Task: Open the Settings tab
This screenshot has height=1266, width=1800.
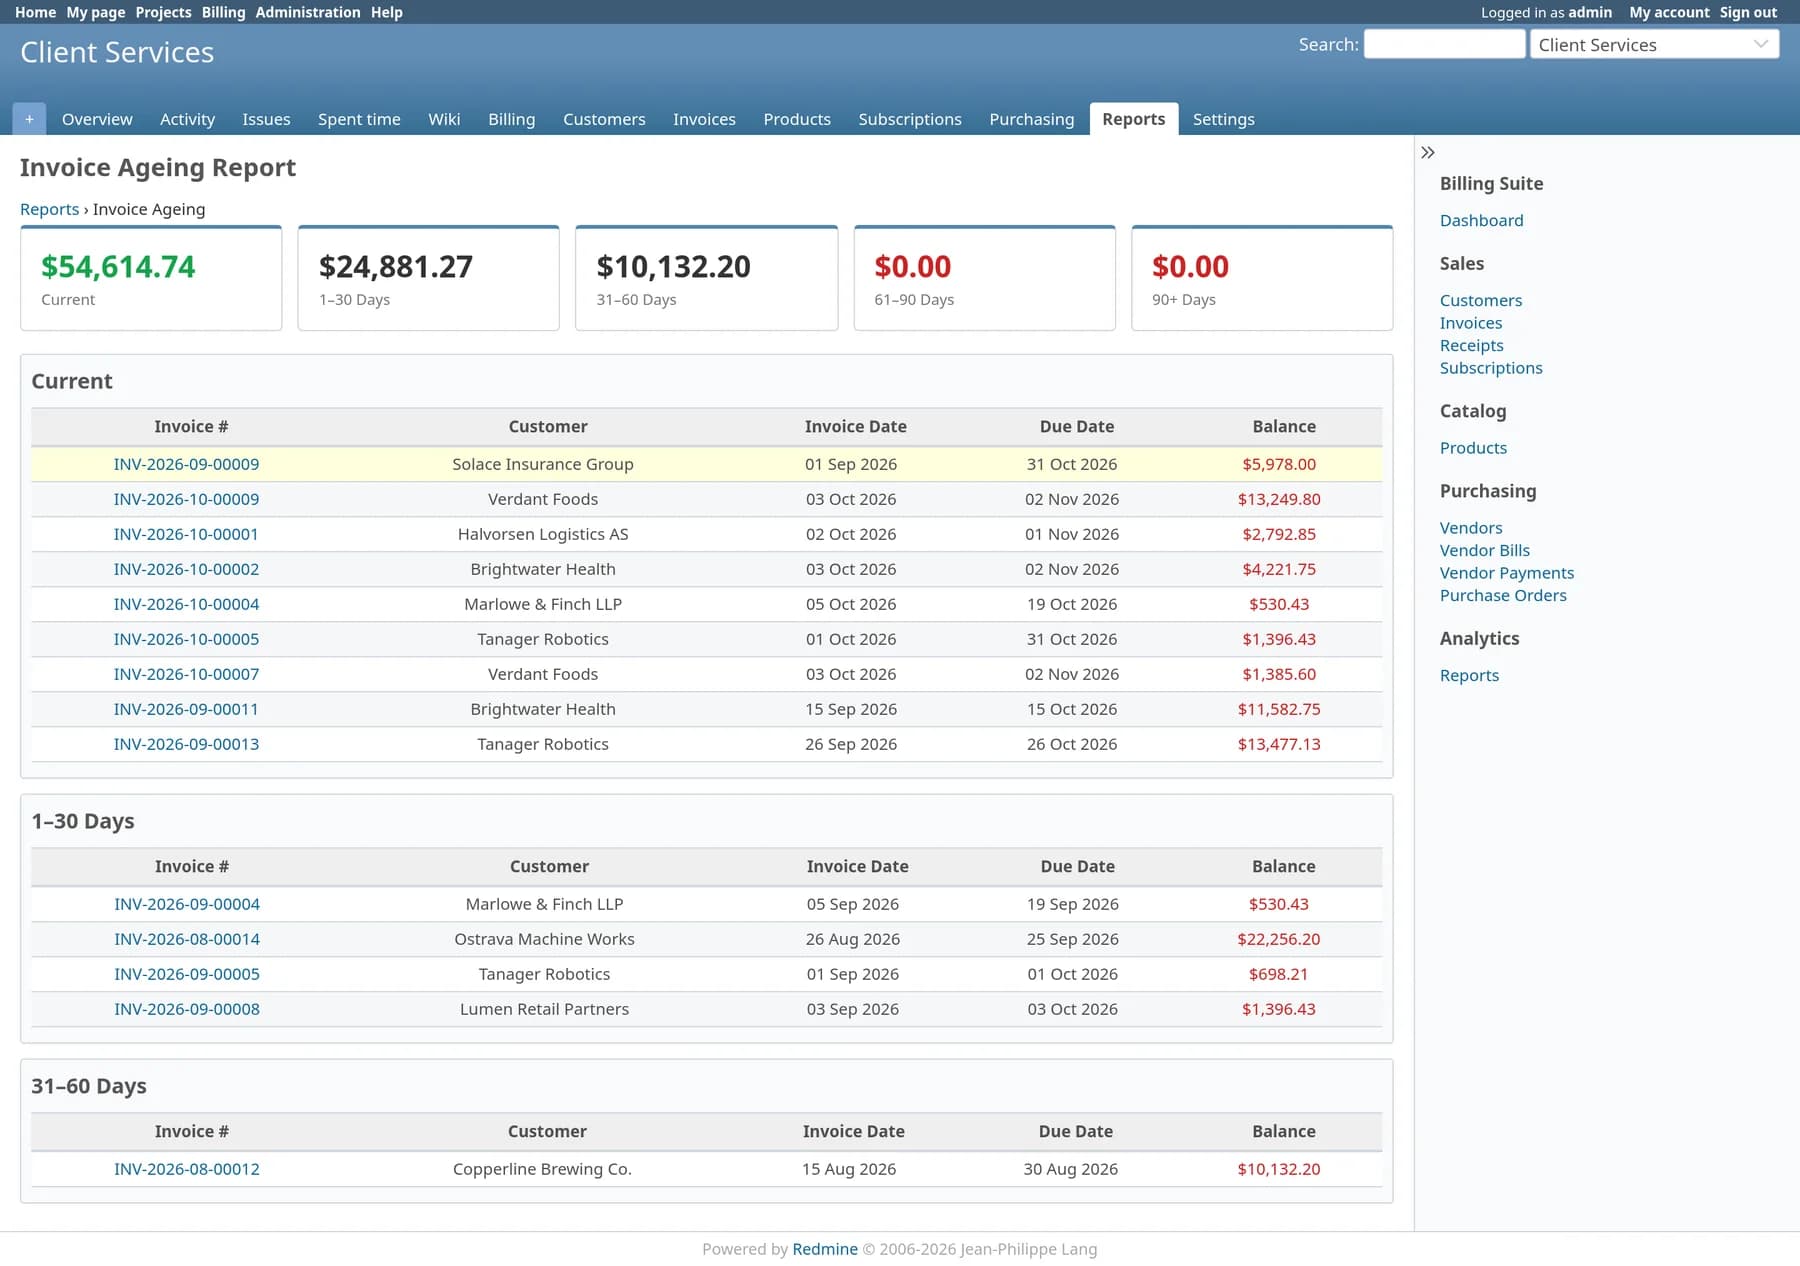Action: tap(1223, 119)
